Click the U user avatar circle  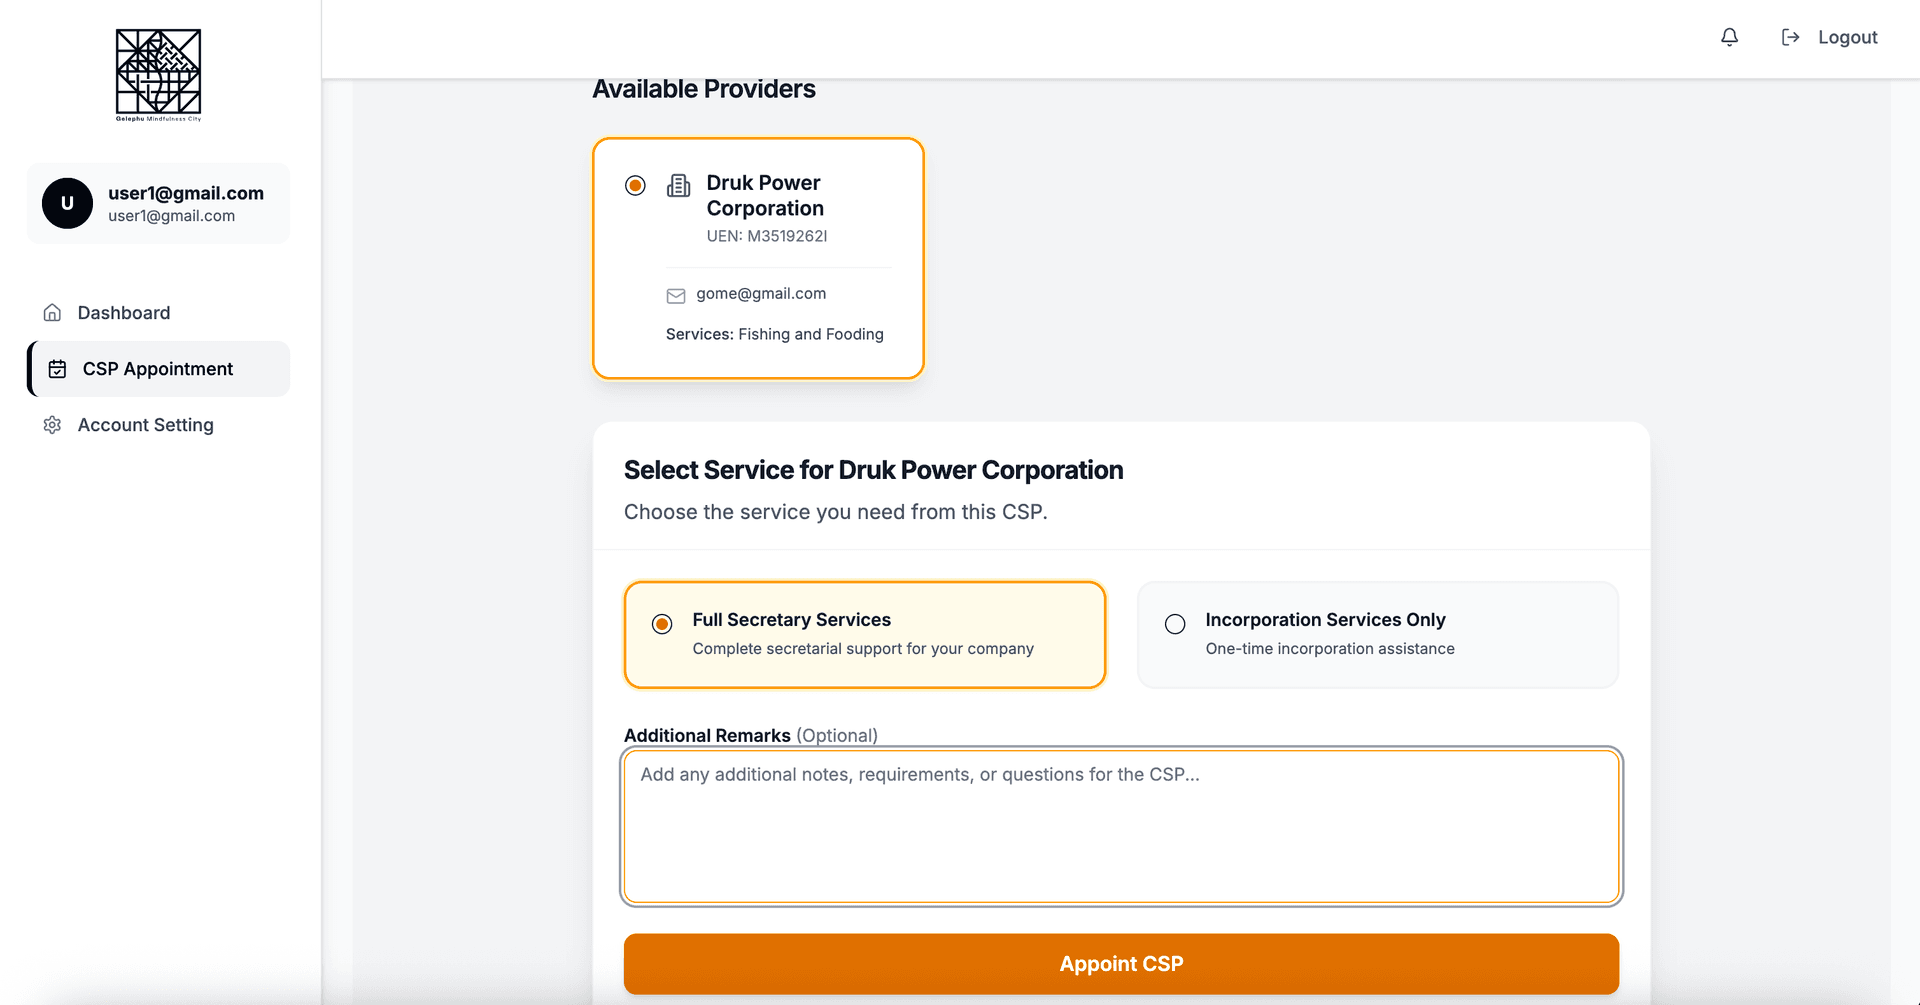(x=67, y=203)
